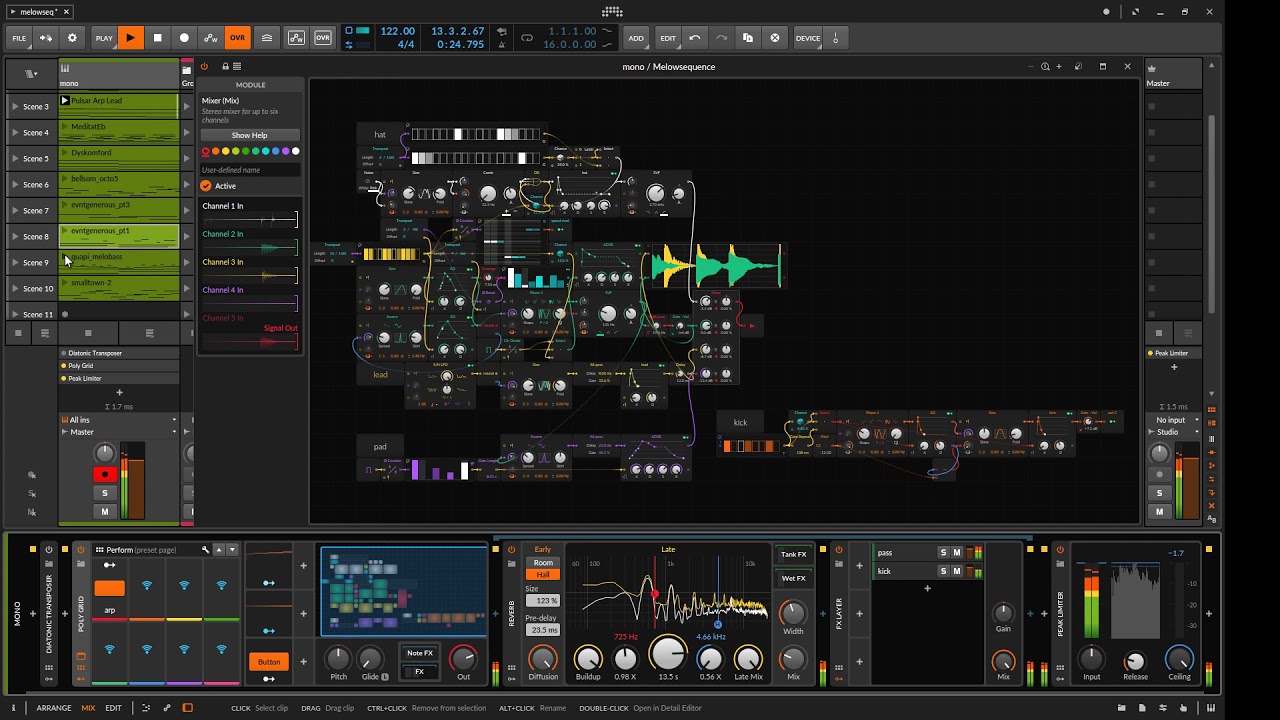Image resolution: width=1280 pixels, height=720 pixels.
Task: Toggle the loop icon in transport display
Action: (x=527, y=38)
